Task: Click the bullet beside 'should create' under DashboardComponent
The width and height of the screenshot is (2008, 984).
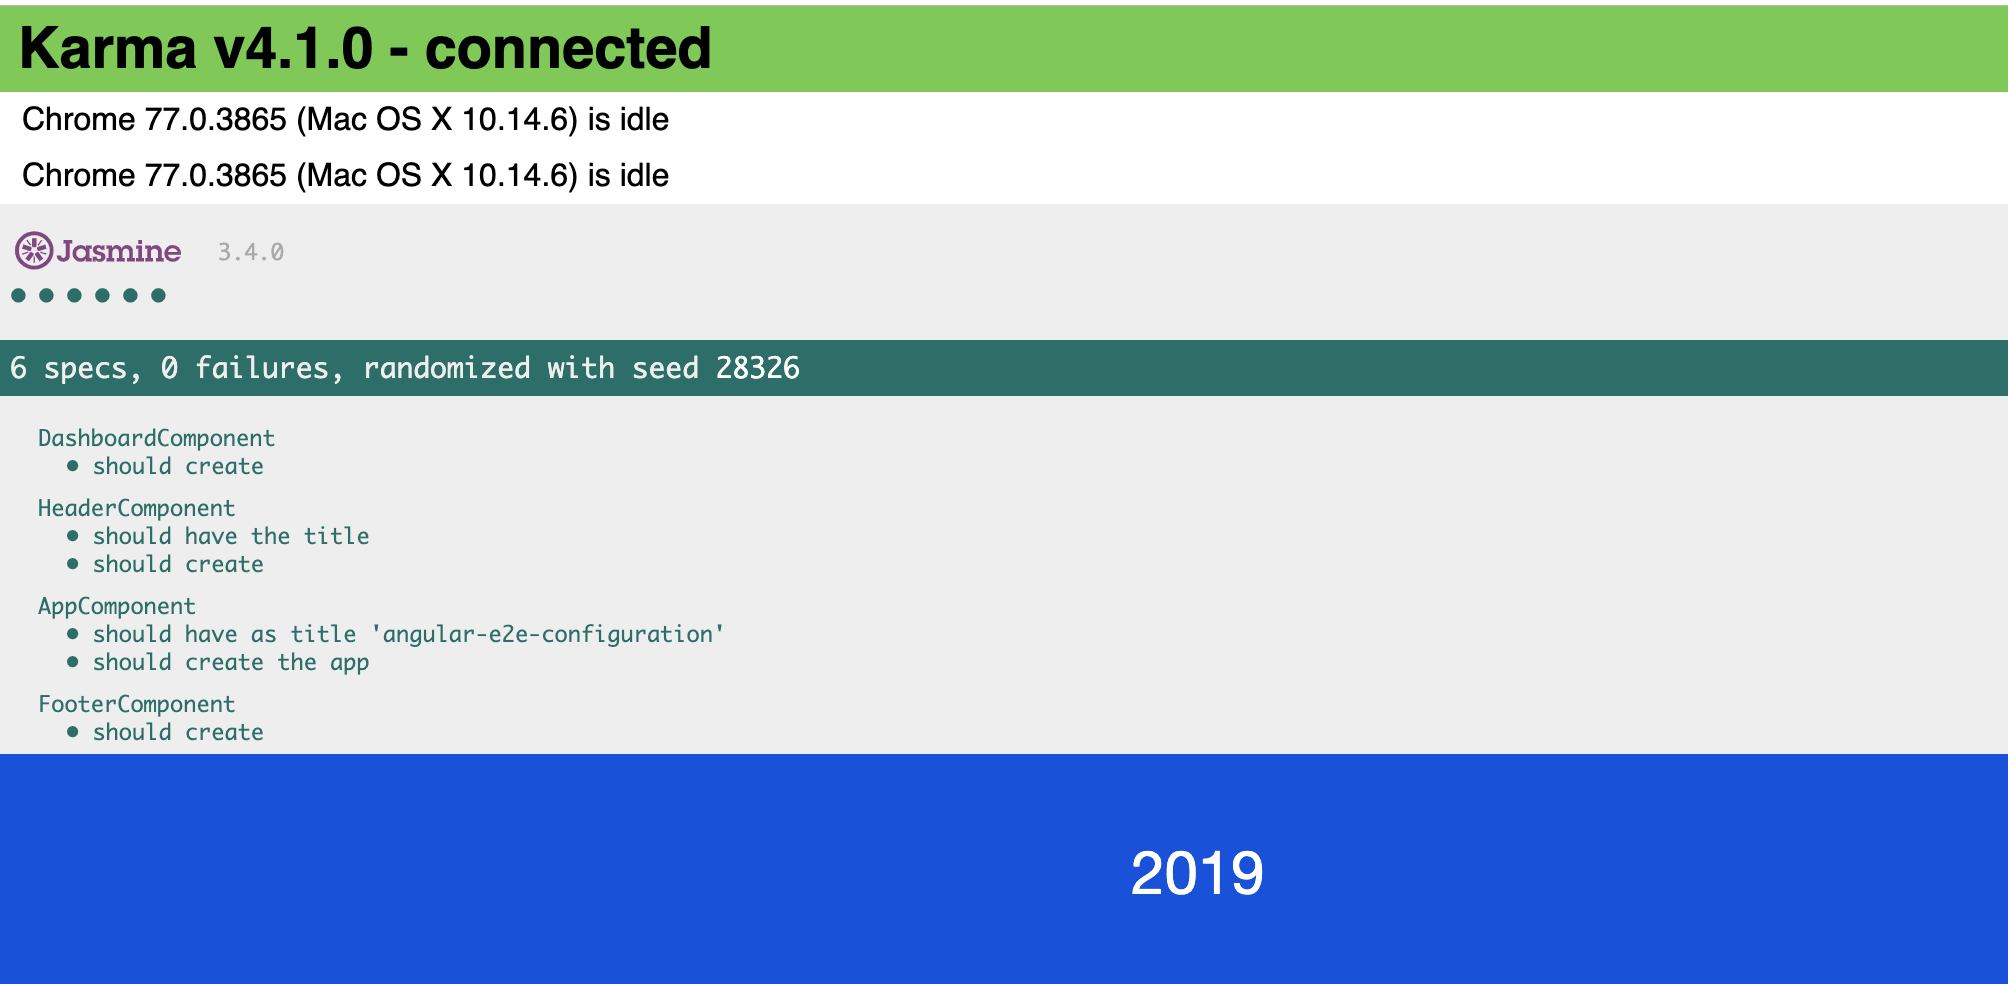Action: [72, 464]
